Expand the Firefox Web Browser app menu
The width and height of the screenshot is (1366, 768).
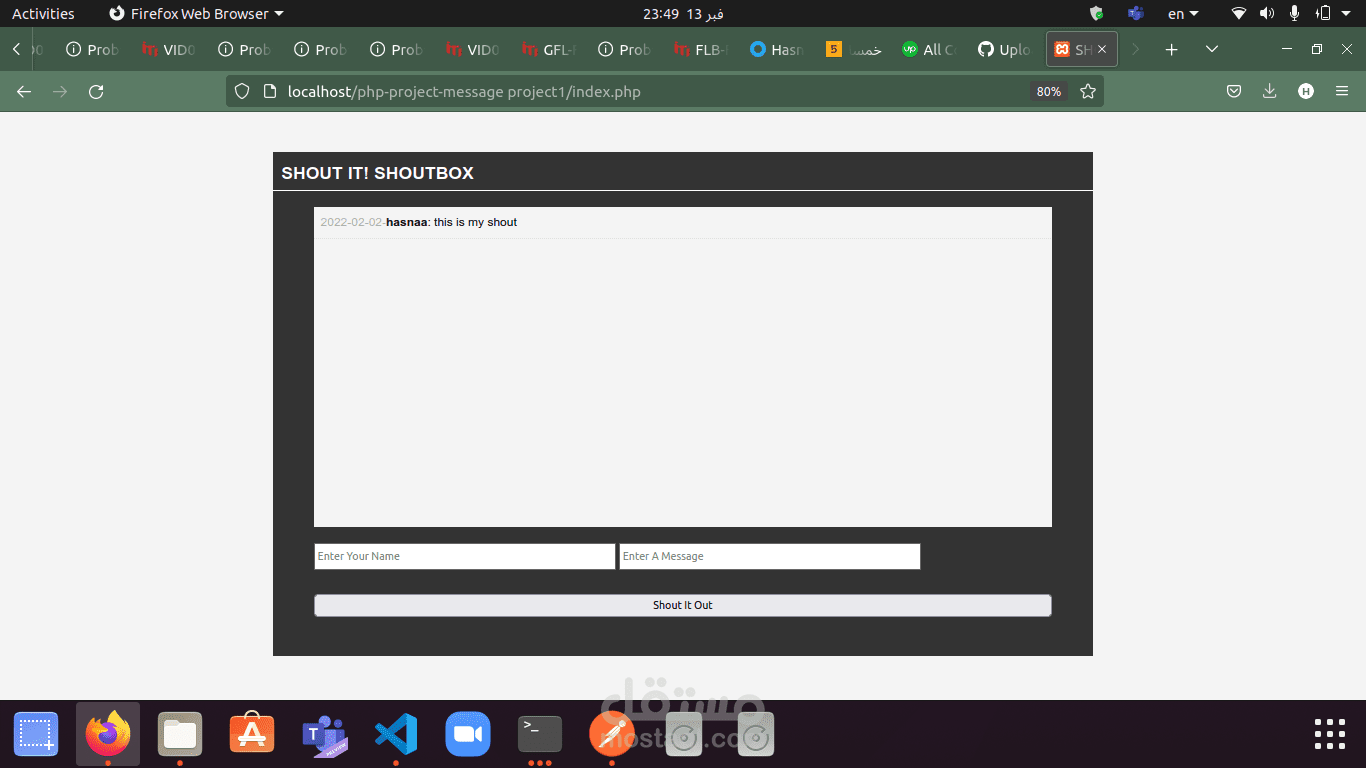pyautogui.click(x=196, y=14)
